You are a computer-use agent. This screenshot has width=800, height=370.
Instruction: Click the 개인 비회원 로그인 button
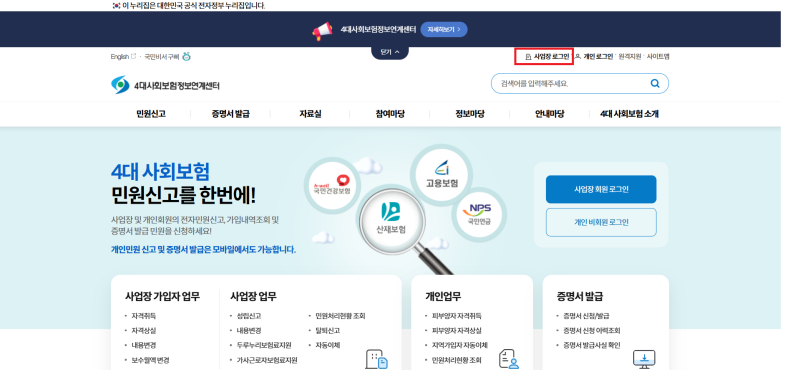coord(601,223)
